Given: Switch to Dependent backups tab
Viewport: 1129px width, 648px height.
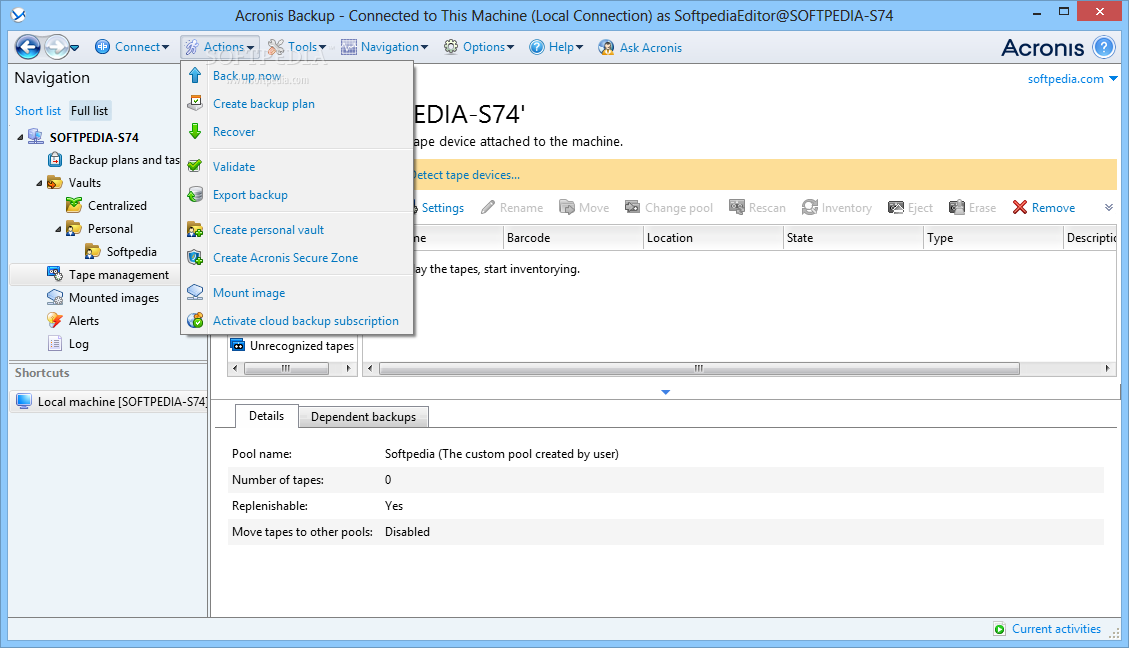Looking at the screenshot, I should point(364,417).
